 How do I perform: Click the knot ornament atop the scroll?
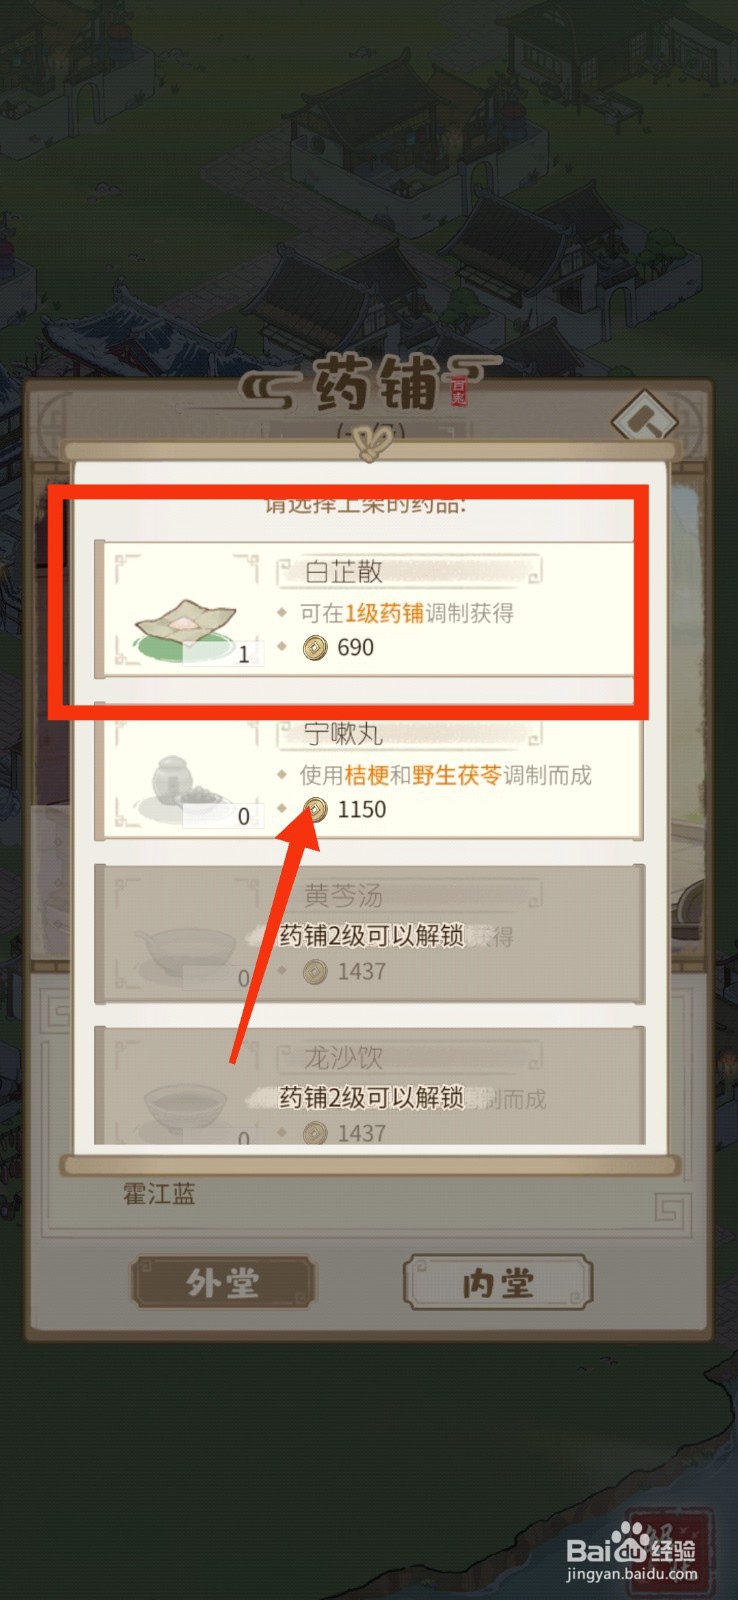click(370, 444)
